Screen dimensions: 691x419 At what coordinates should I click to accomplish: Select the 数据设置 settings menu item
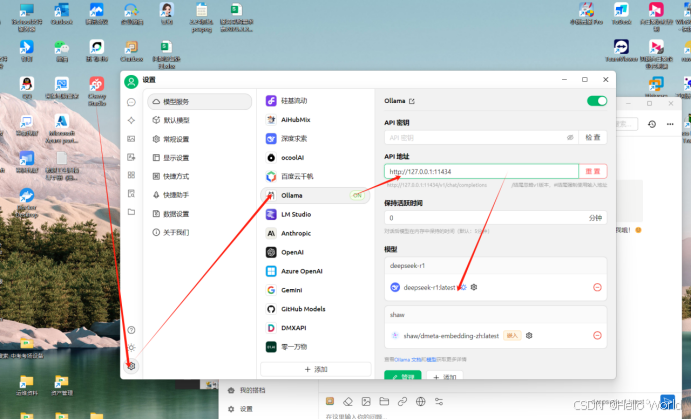pyautogui.click(x=200, y=214)
